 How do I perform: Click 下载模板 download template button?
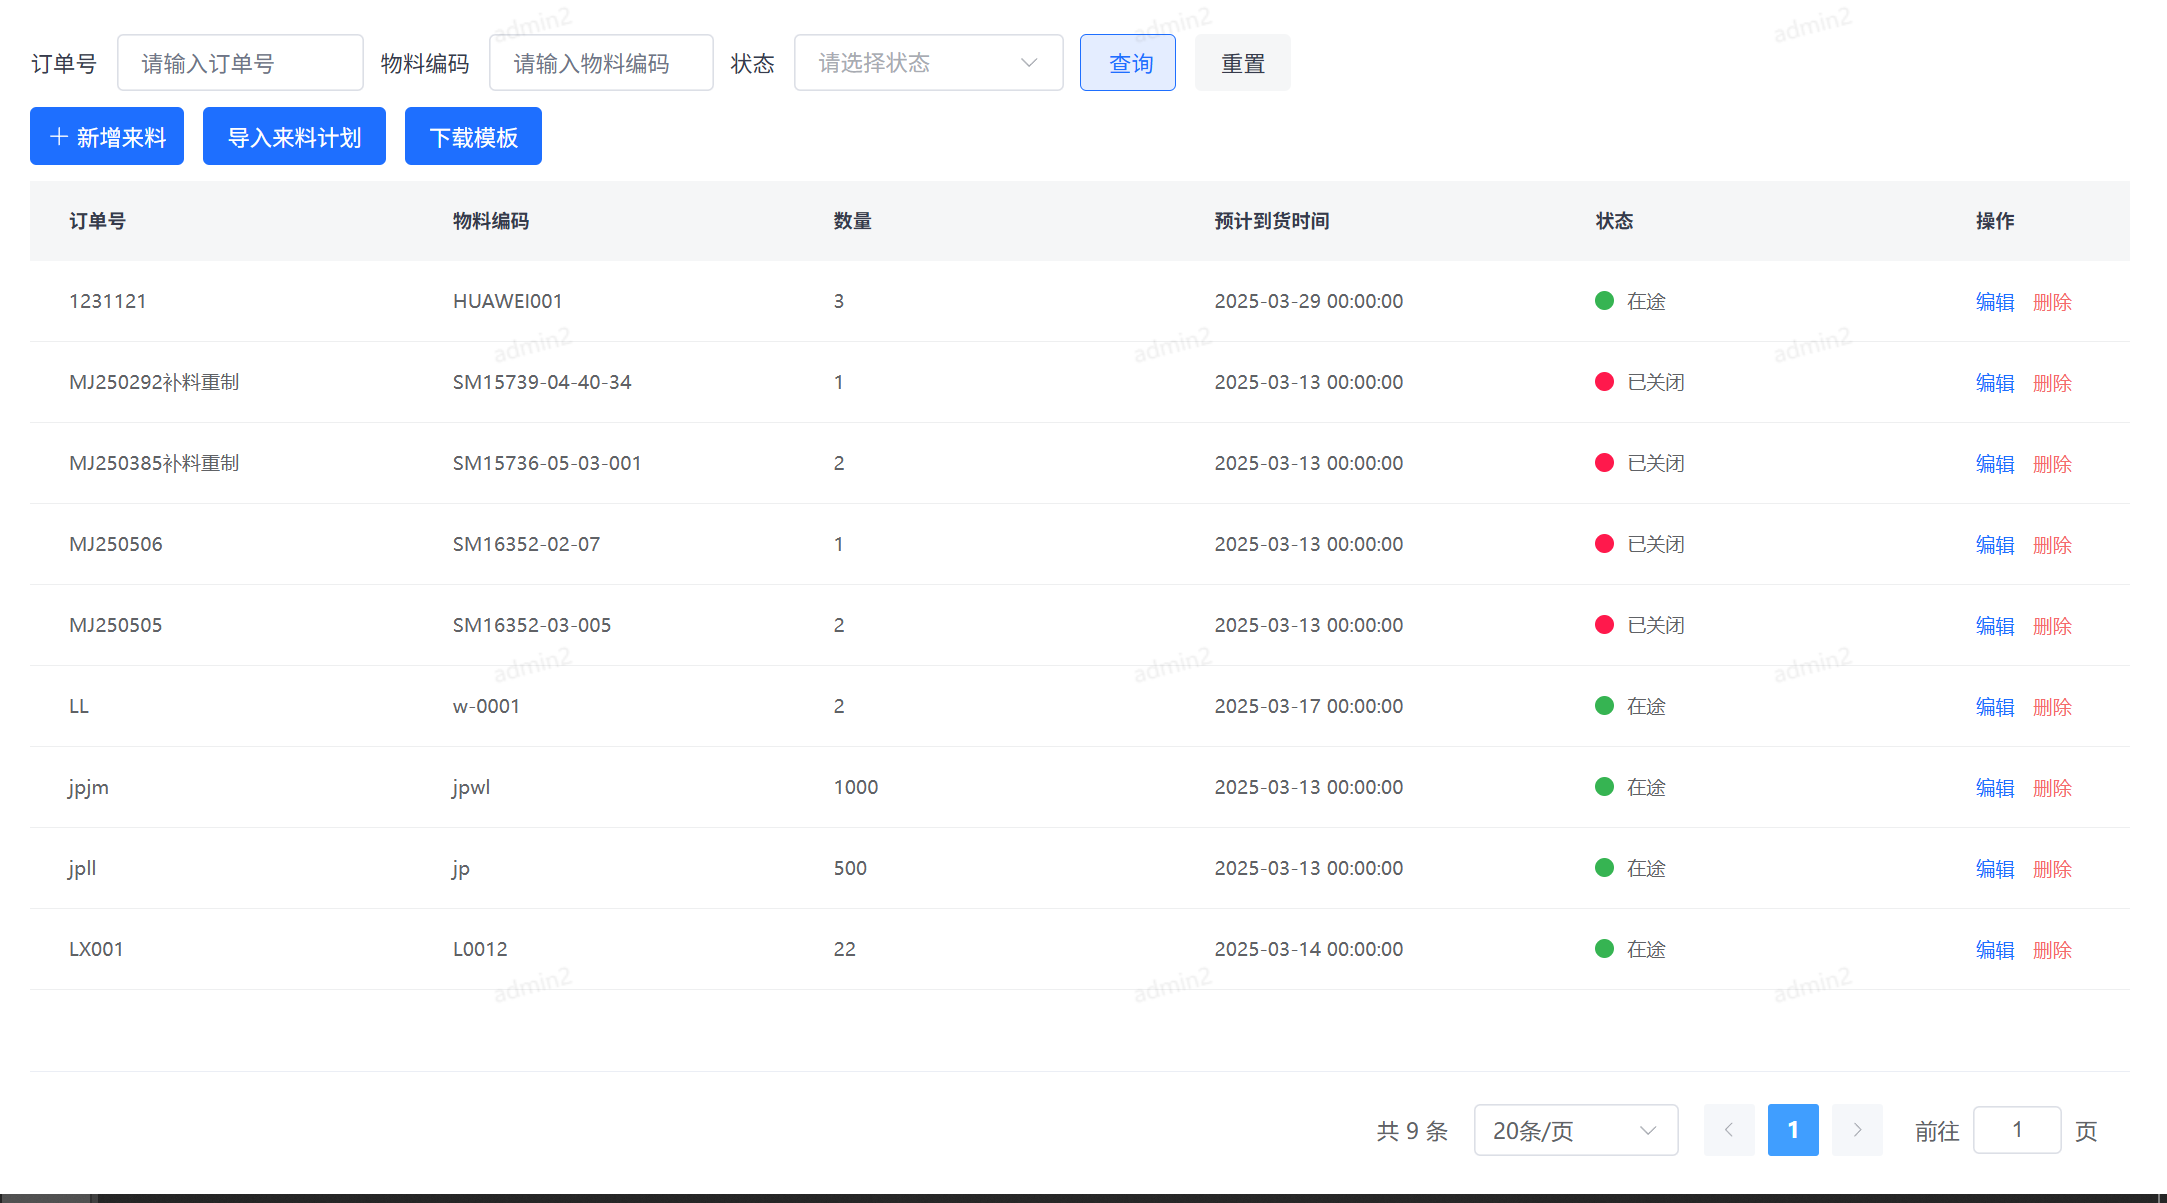[473, 137]
